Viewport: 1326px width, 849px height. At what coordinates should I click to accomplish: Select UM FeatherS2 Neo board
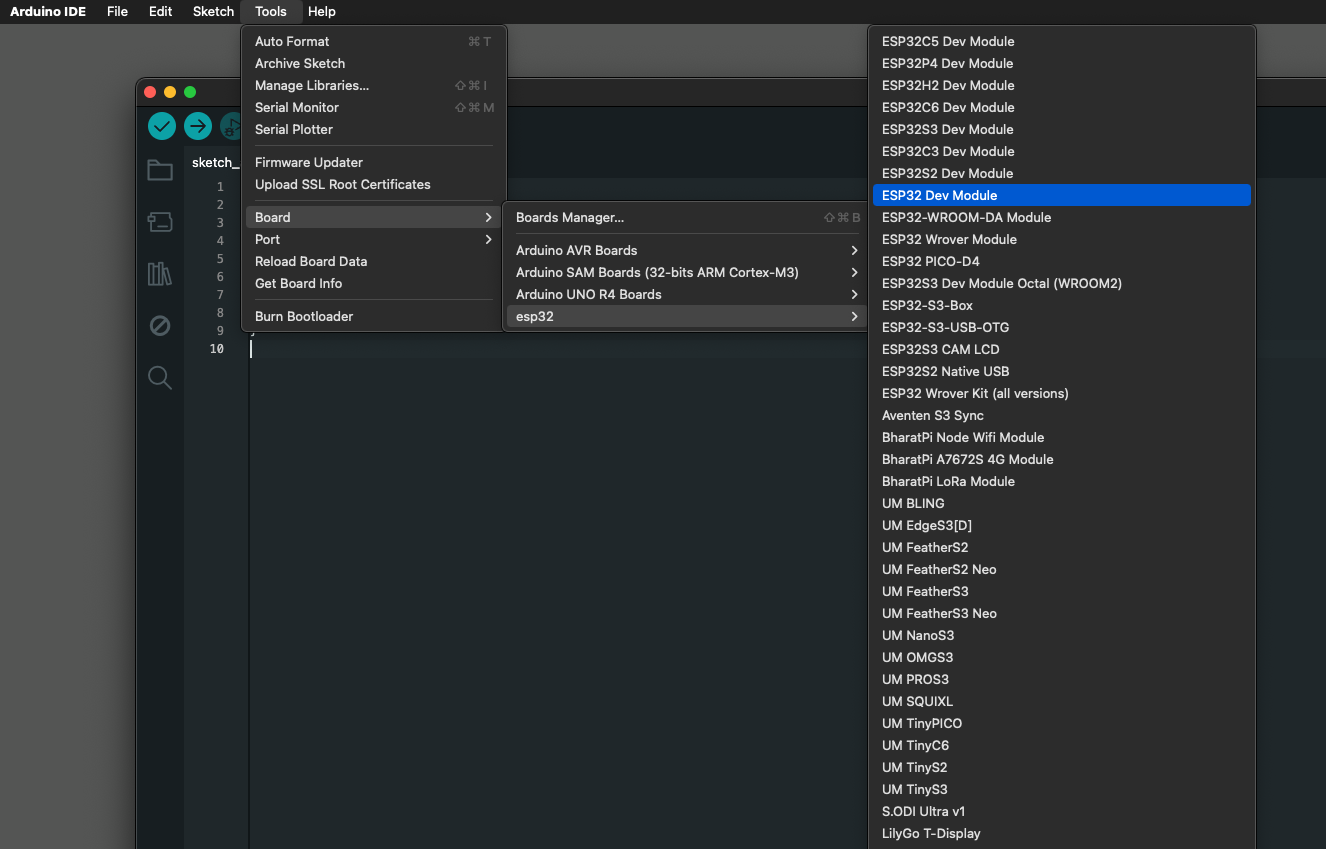[x=1062, y=569]
